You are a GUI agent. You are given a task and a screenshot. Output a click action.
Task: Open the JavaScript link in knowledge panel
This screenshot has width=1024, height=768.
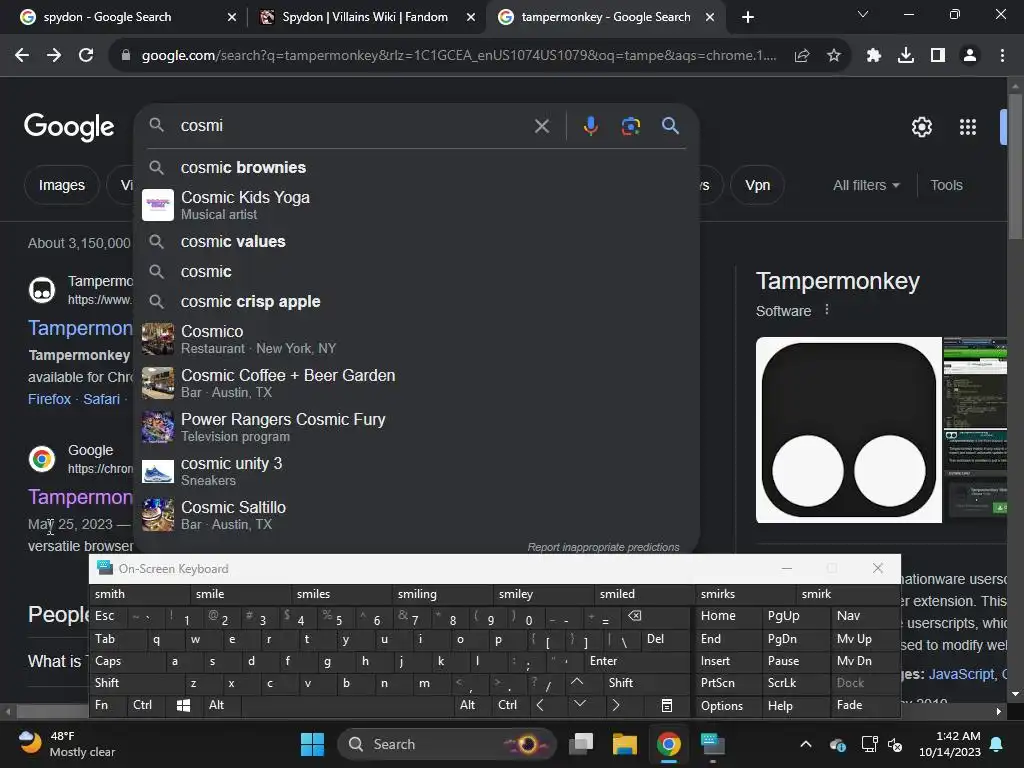coord(961,675)
